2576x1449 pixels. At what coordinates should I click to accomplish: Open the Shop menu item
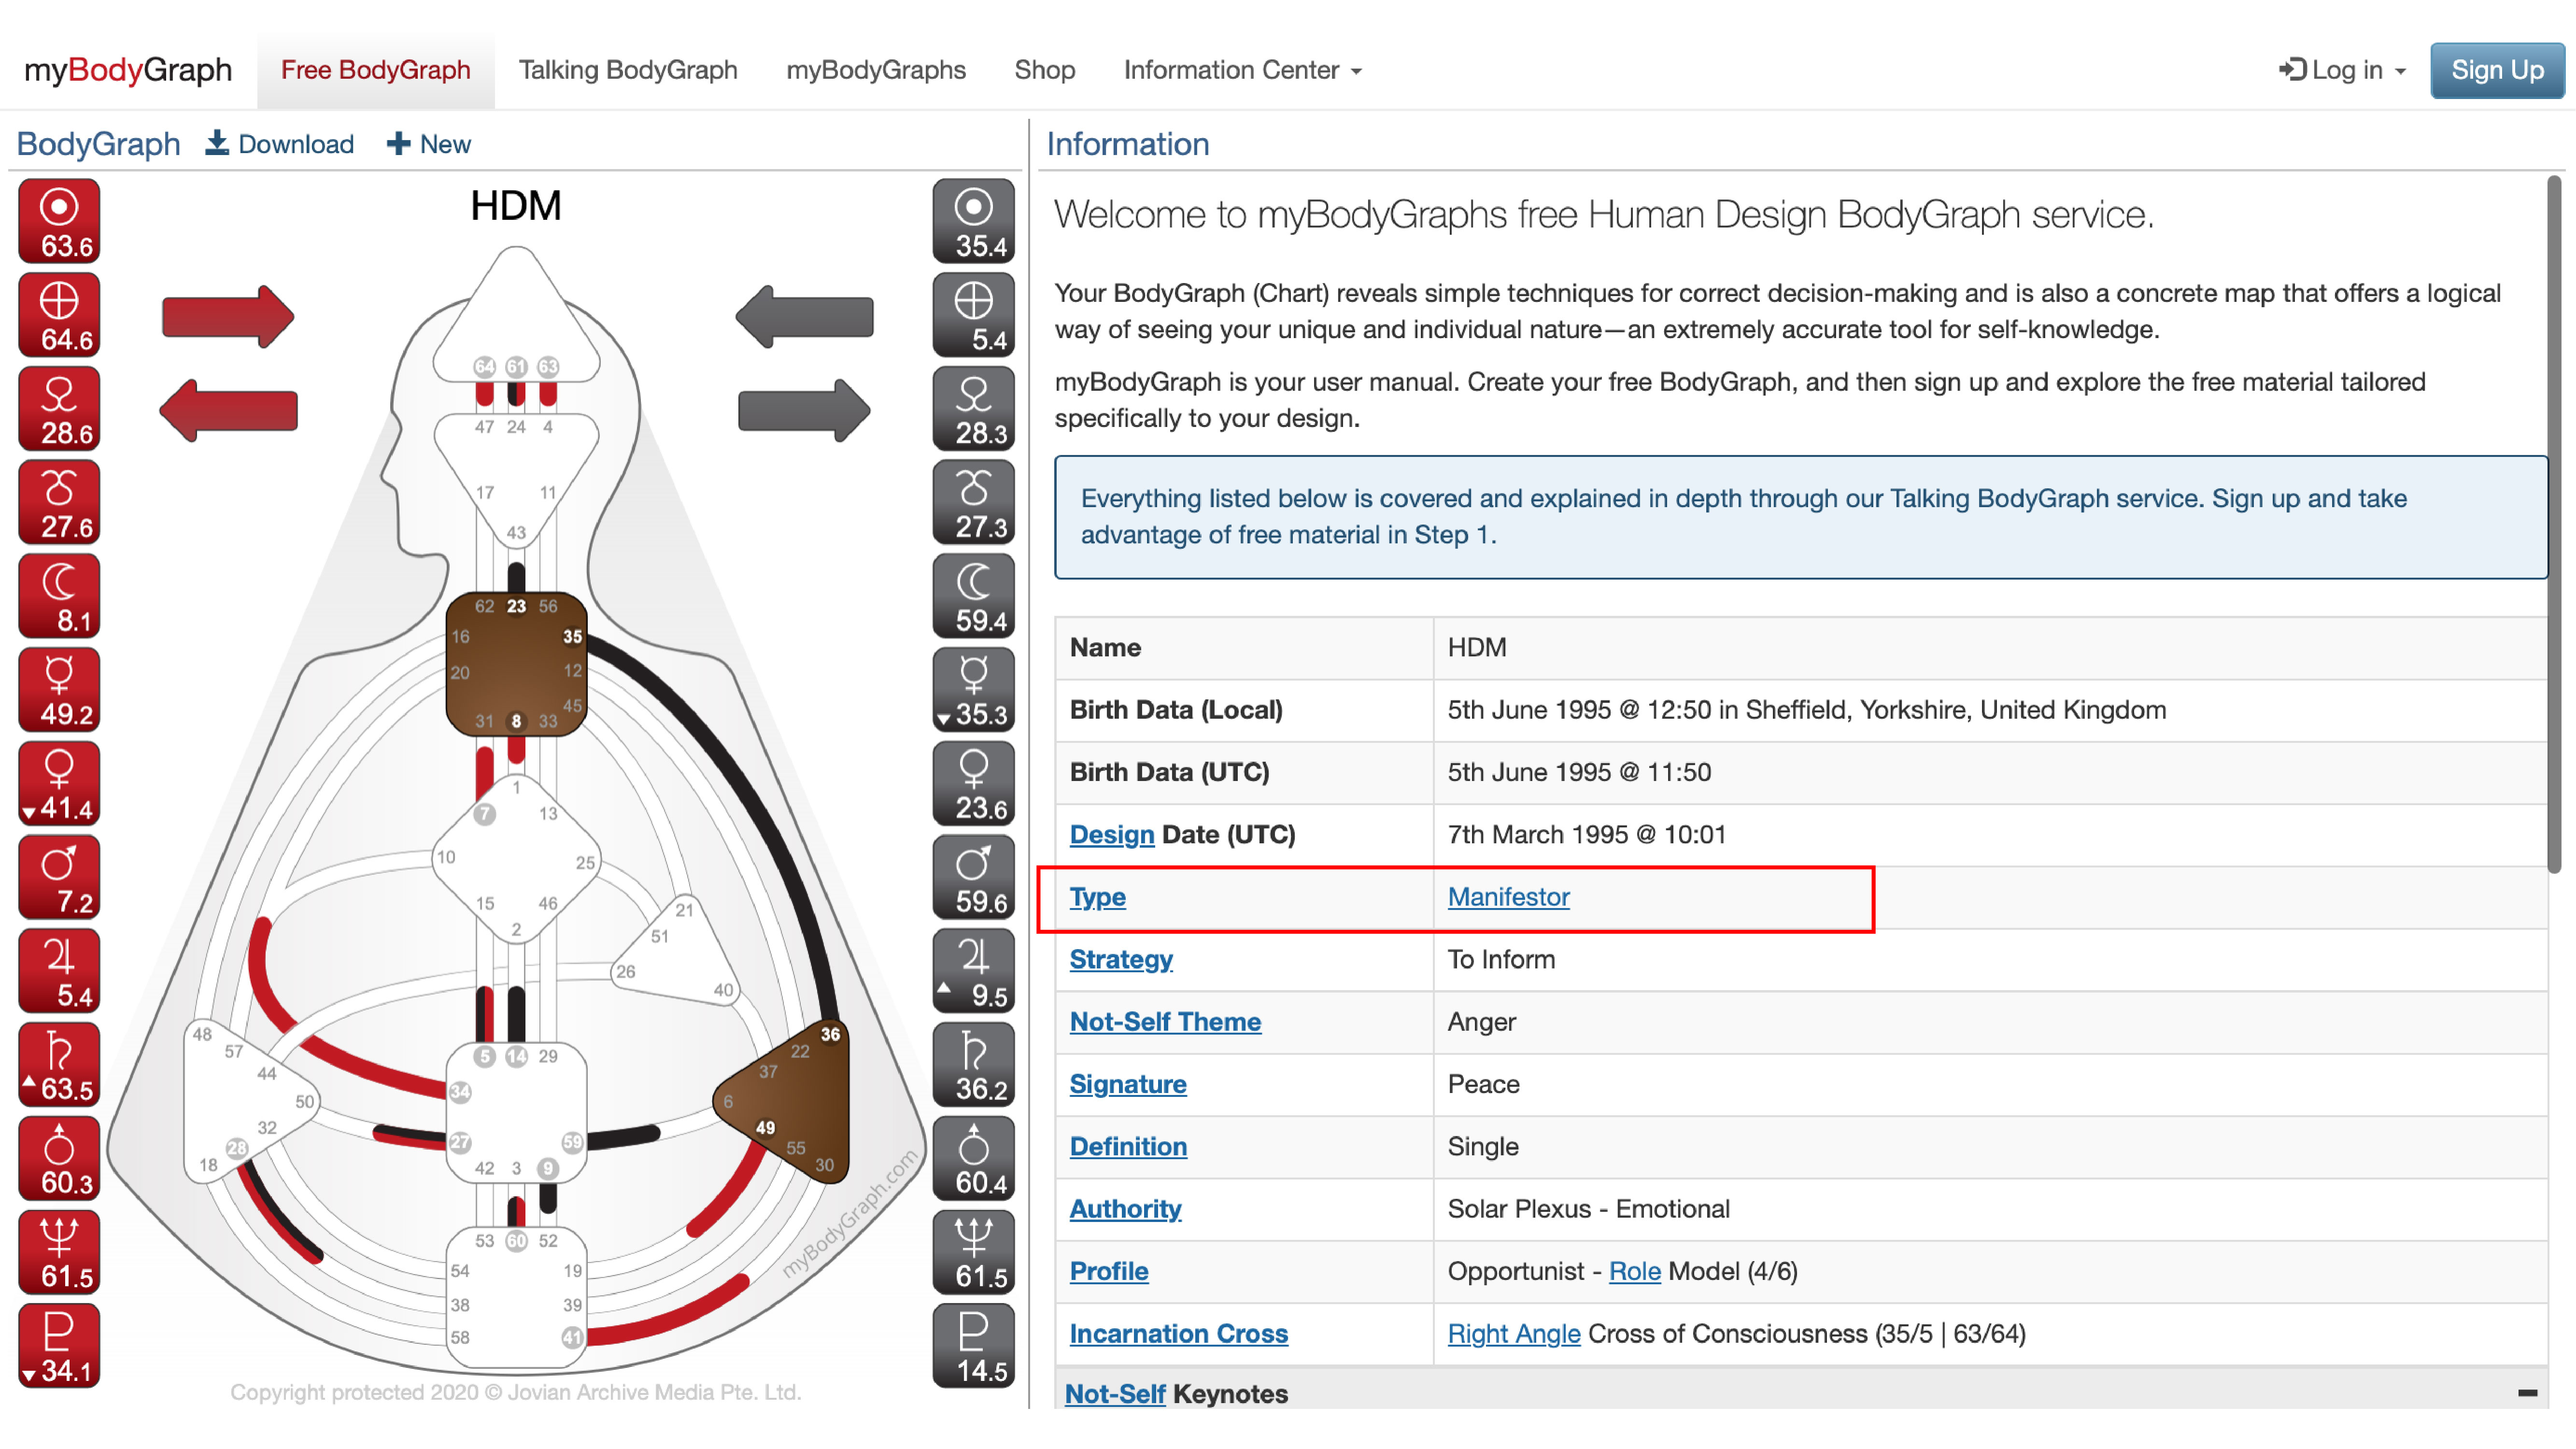point(1044,70)
